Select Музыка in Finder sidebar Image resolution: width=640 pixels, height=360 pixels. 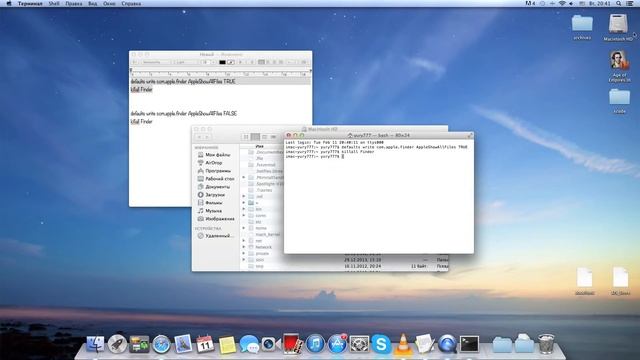click(214, 211)
